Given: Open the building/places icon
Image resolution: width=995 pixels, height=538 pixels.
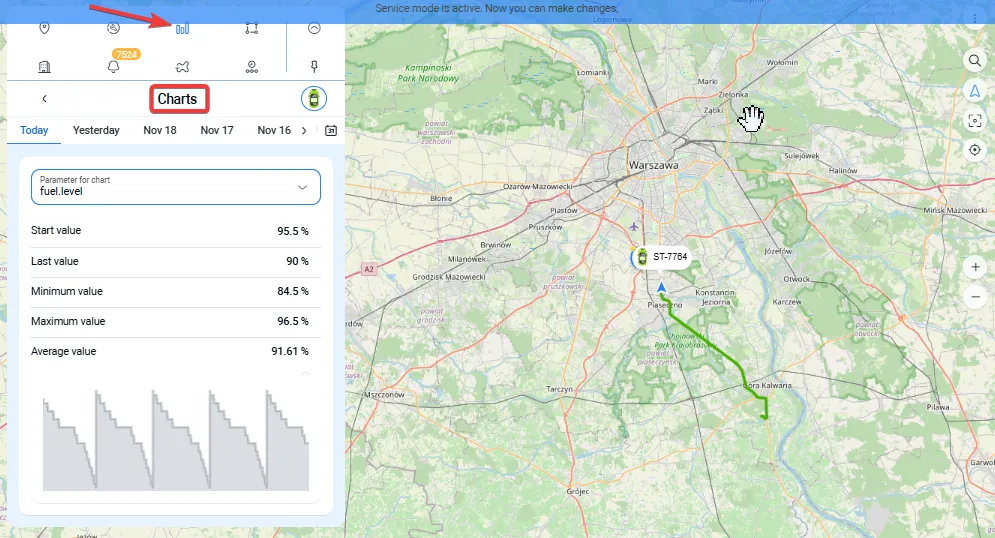Looking at the screenshot, I should [x=44, y=67].
